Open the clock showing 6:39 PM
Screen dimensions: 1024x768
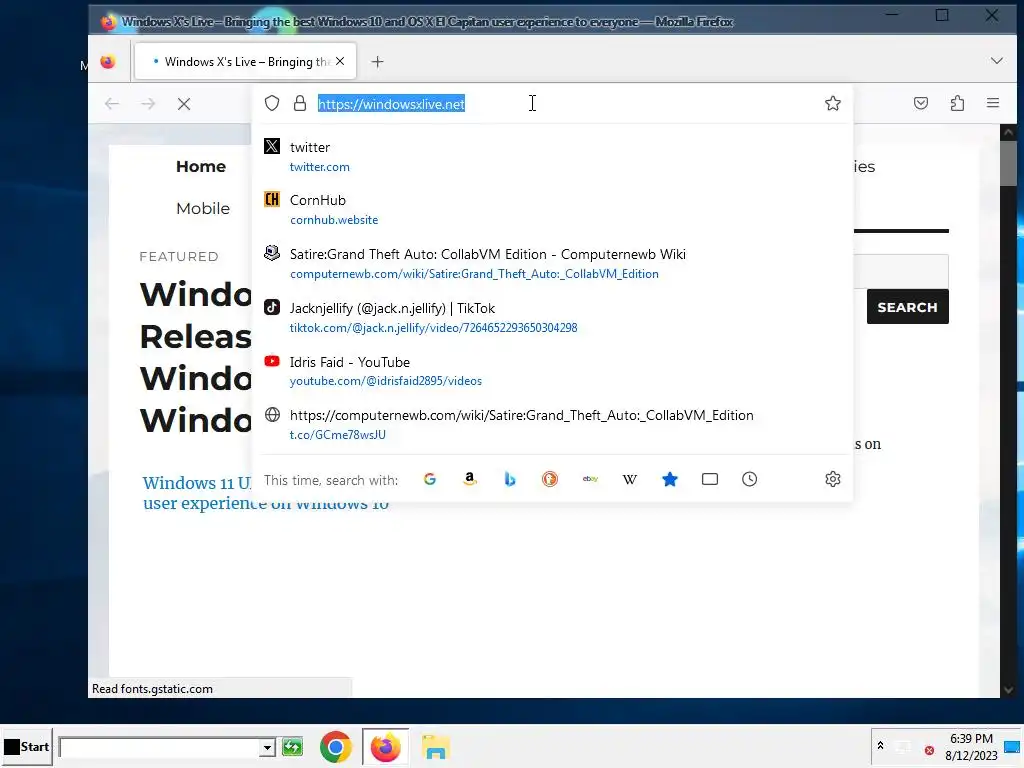coord(971,746)
